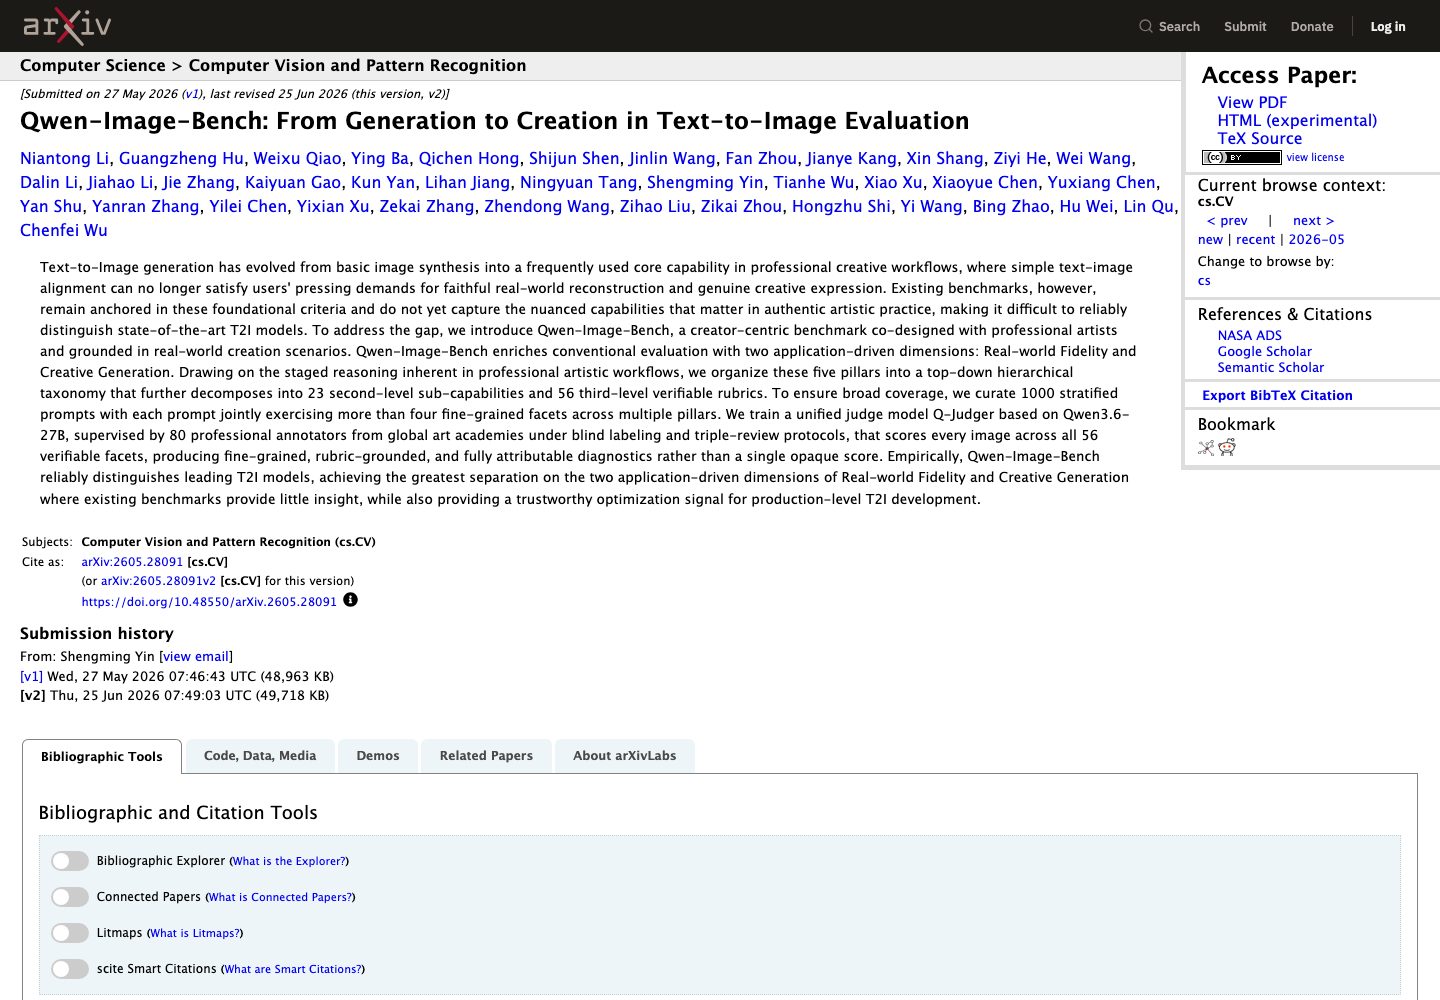Image resolution: width=1440 pixels, height=1000 pixels.
Task: Click the Search magnifier icon
Action: point(1146,26)
